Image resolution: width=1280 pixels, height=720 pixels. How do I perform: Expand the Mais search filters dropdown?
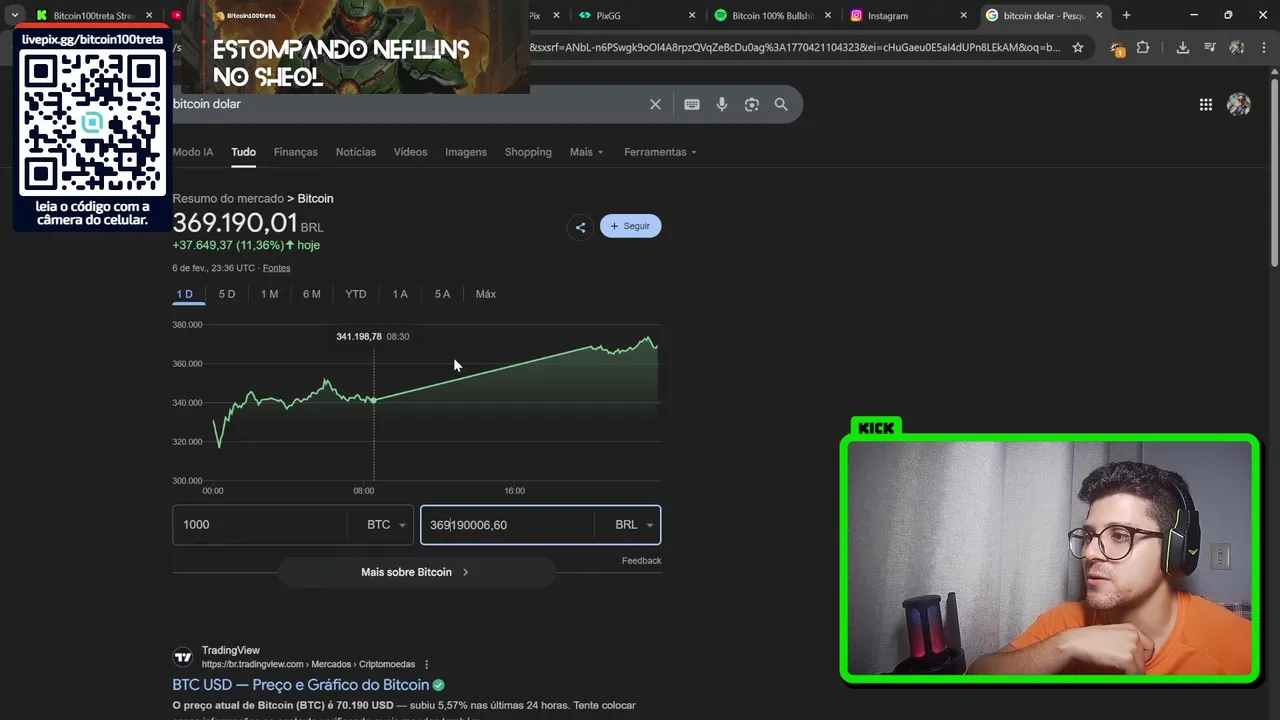pos(586,152)
